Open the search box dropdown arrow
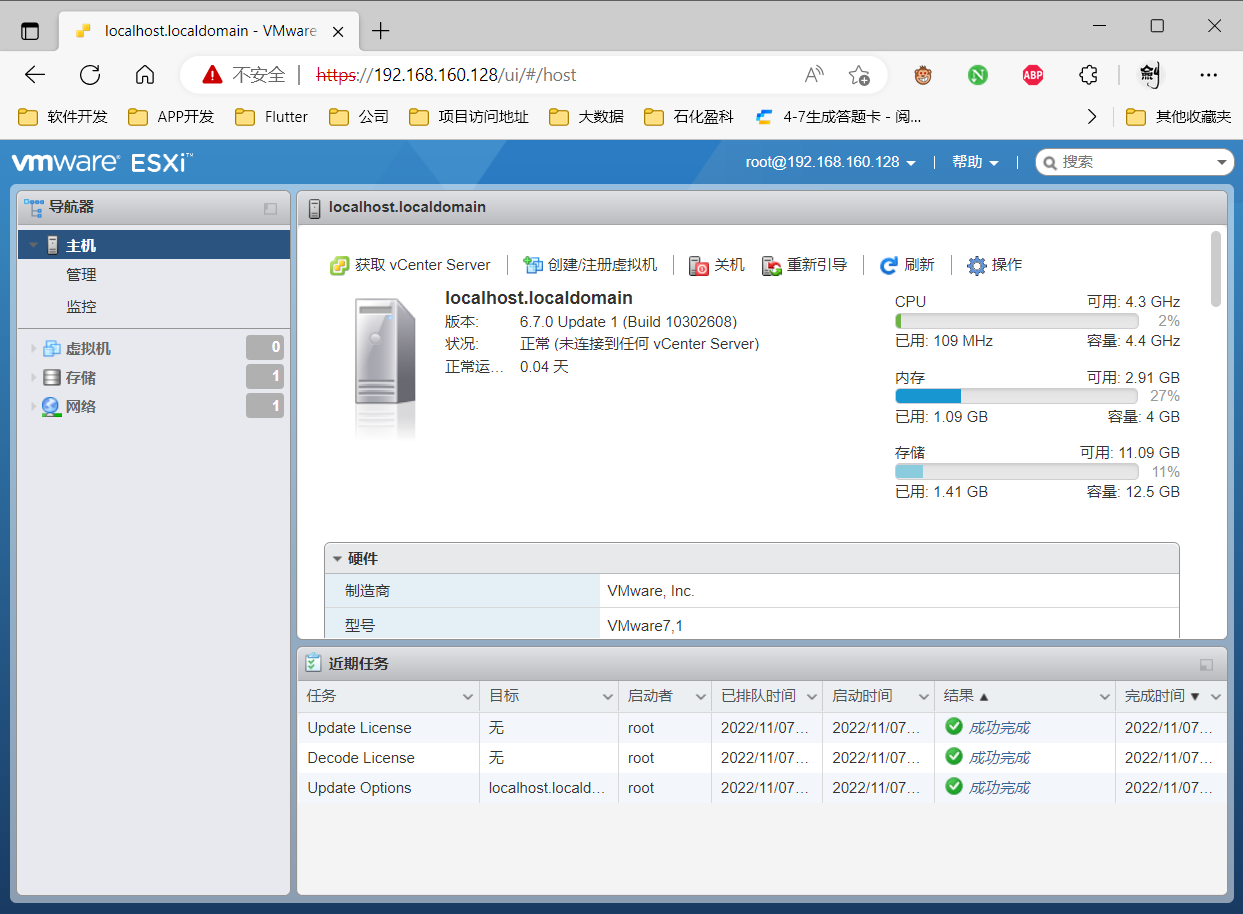Viewport: 1243px width, 914px height. (x=1222, y=162)
